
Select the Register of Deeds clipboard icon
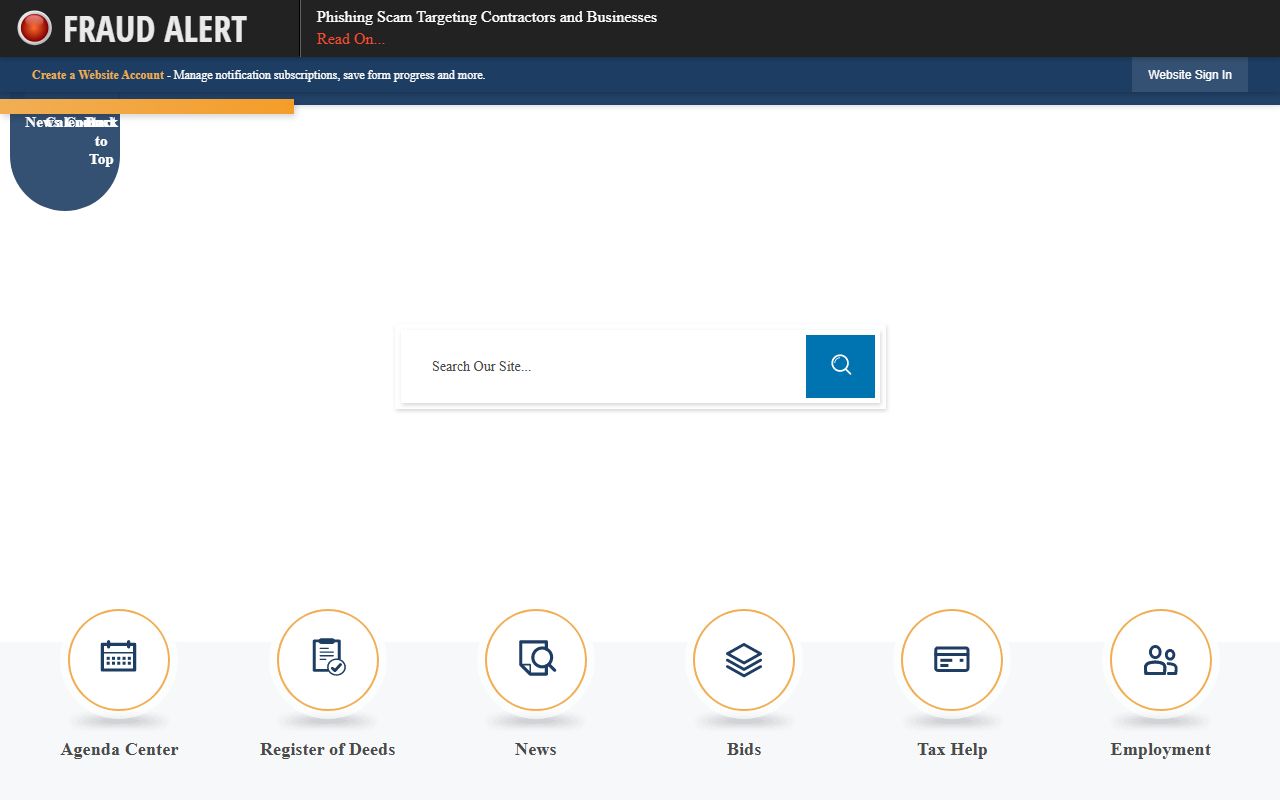328,660
